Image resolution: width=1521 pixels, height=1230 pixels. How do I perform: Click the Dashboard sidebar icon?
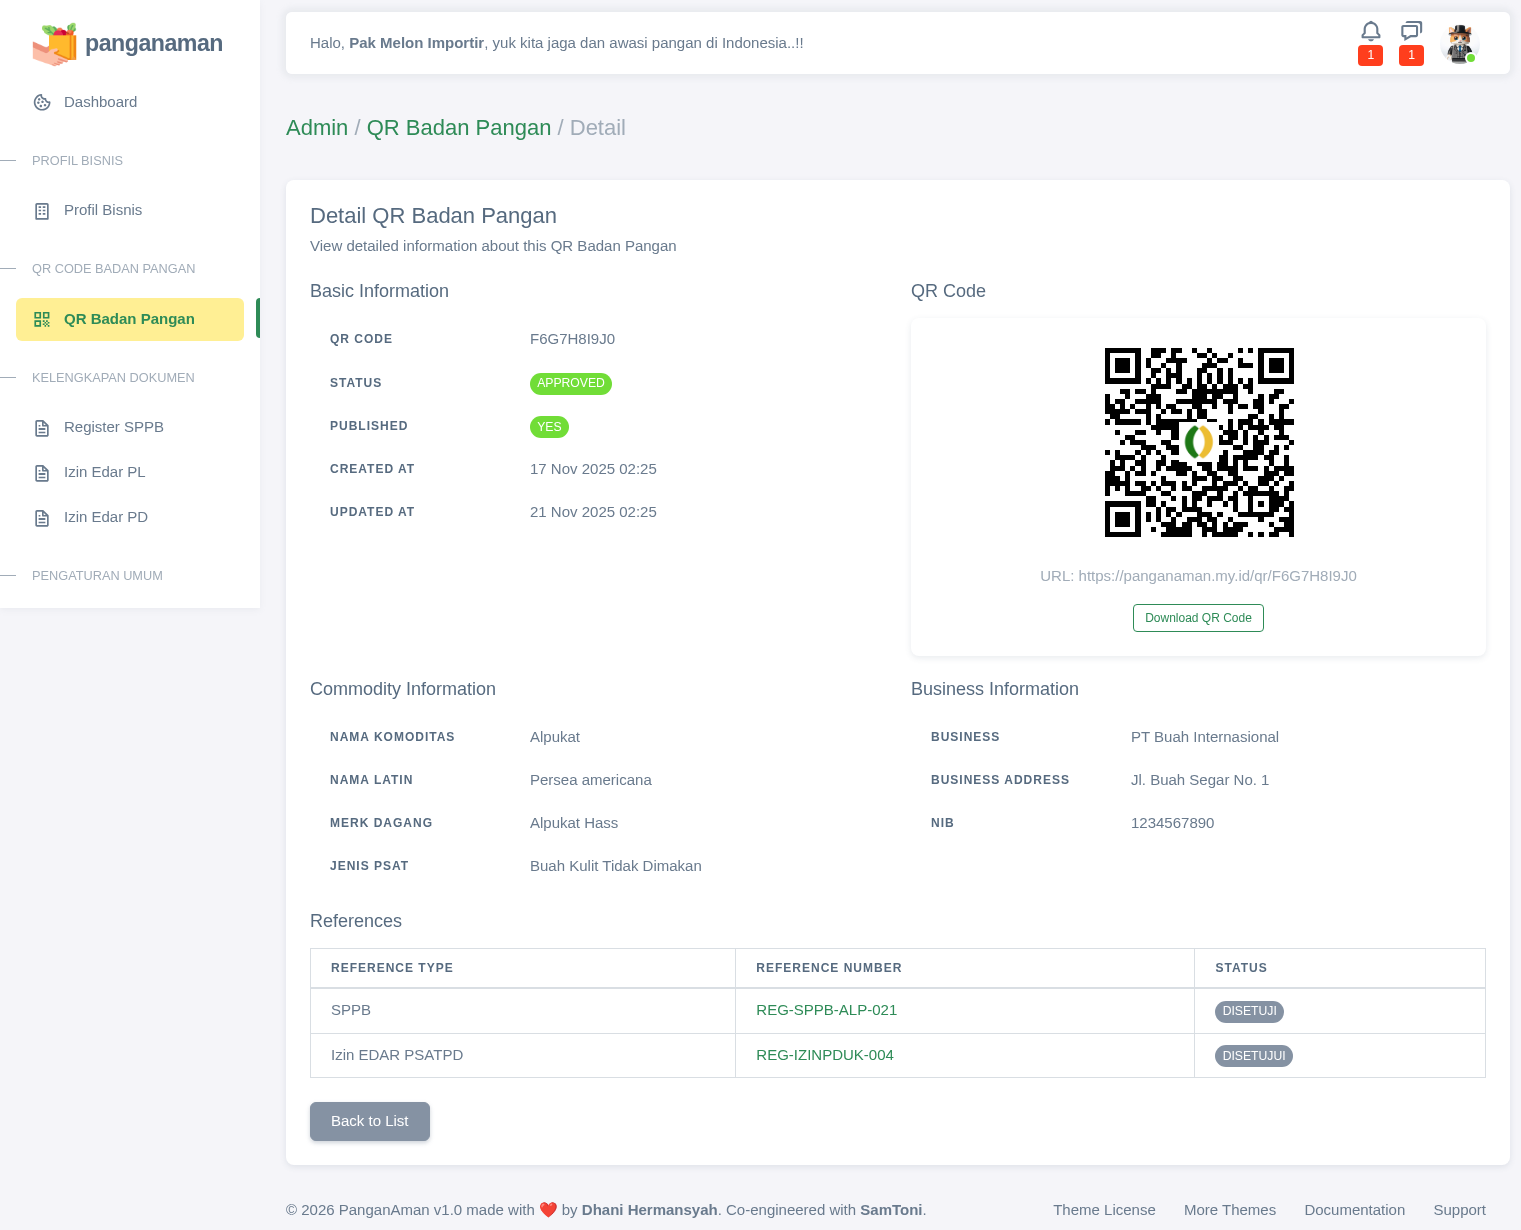tap(42, 102)
